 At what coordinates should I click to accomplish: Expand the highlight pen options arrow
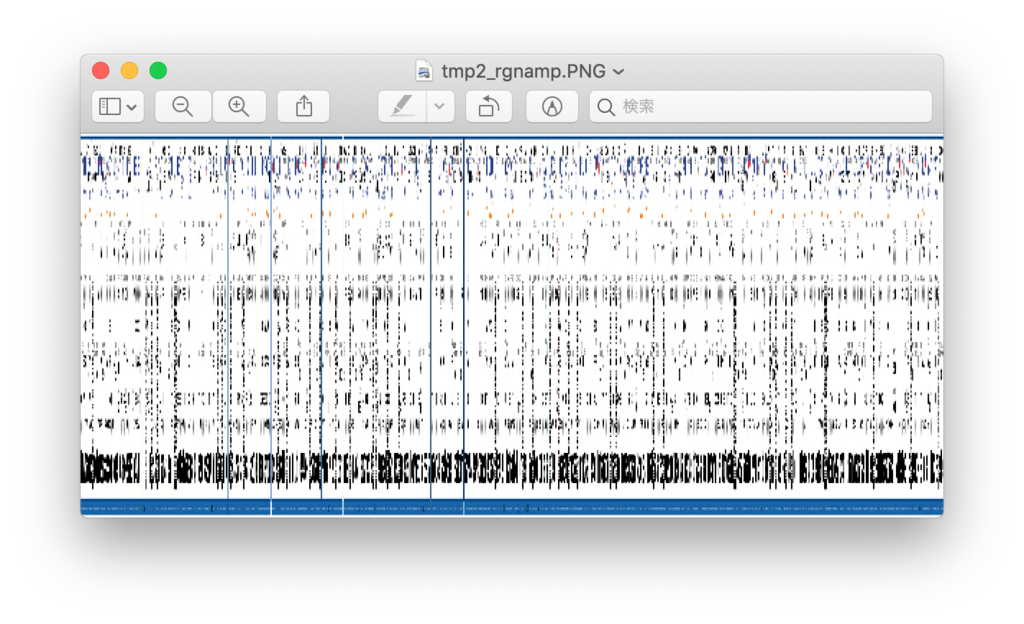click(x=440, y=106)
